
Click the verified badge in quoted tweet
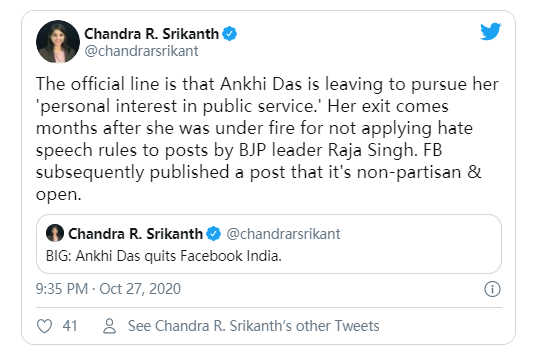[214, 233]
